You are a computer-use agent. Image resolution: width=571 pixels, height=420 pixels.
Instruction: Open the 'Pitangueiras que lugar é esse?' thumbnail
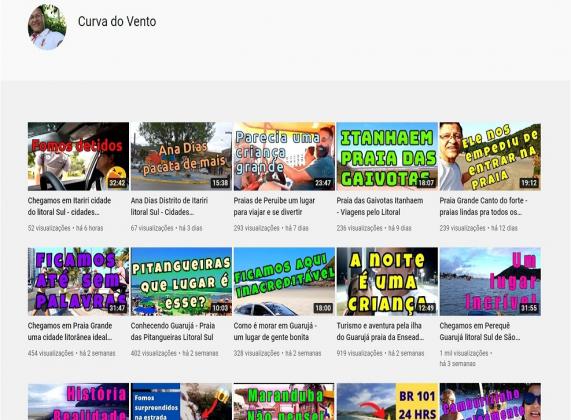(x=181, y=282)
